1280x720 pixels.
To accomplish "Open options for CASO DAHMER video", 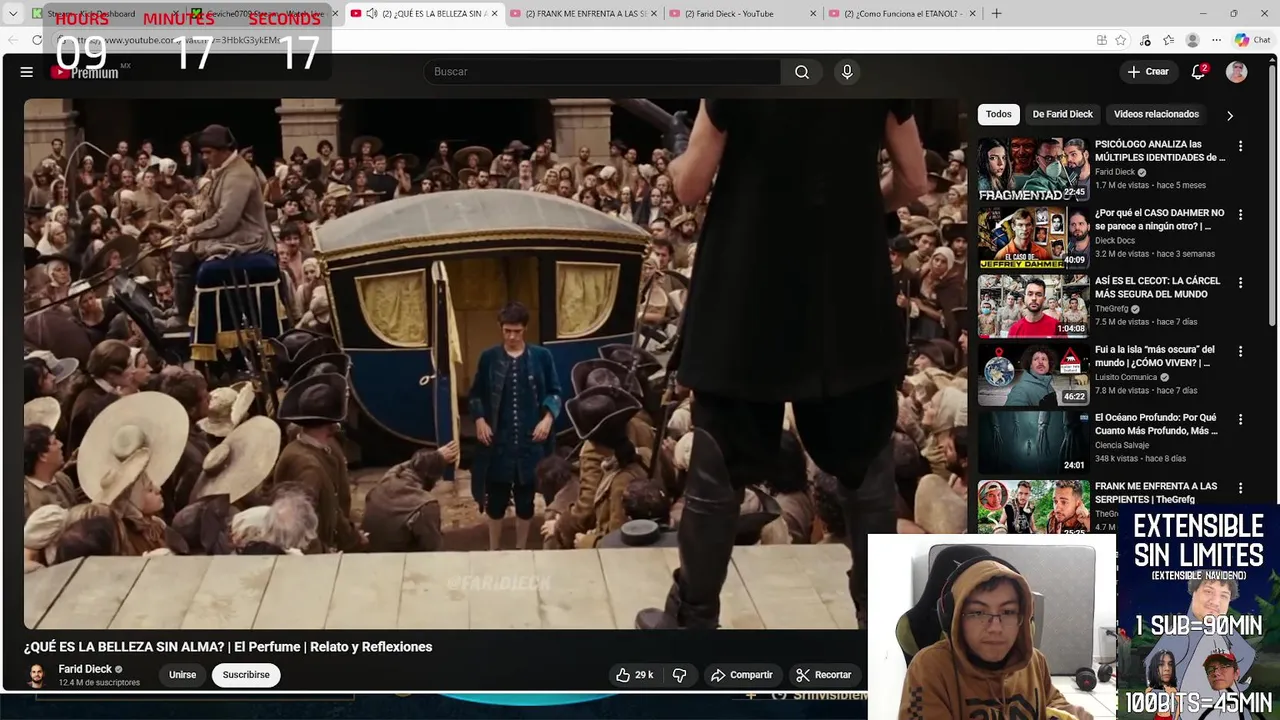I will point(1240,215).
